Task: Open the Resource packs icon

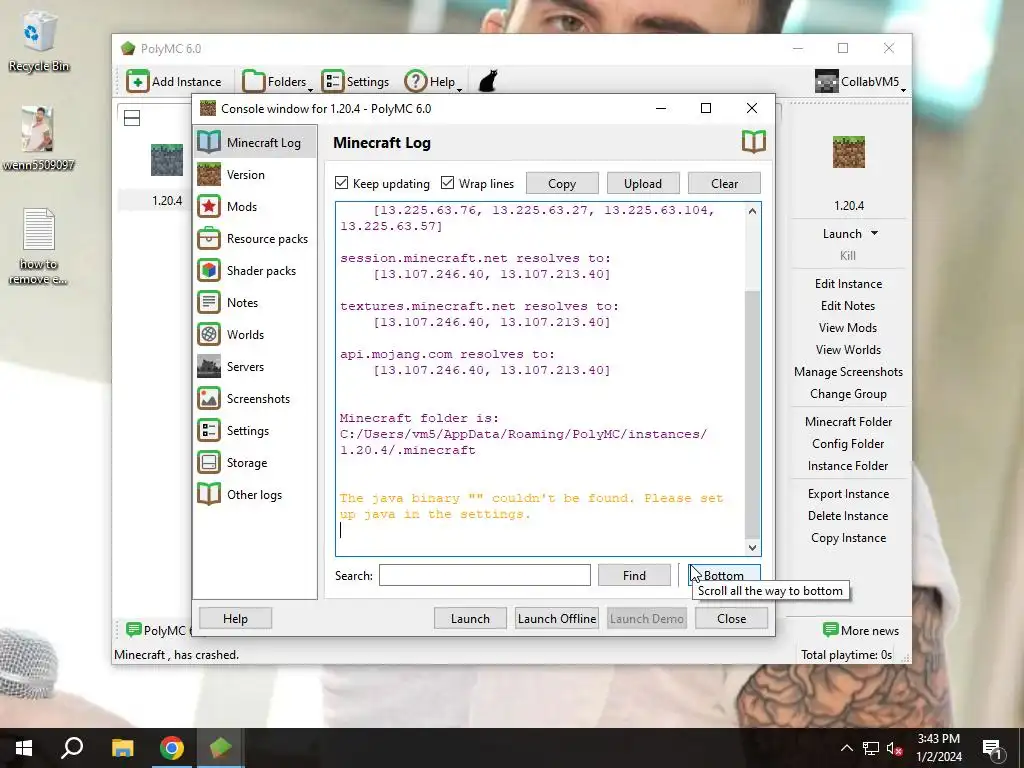Action: (x=209, y=238)
